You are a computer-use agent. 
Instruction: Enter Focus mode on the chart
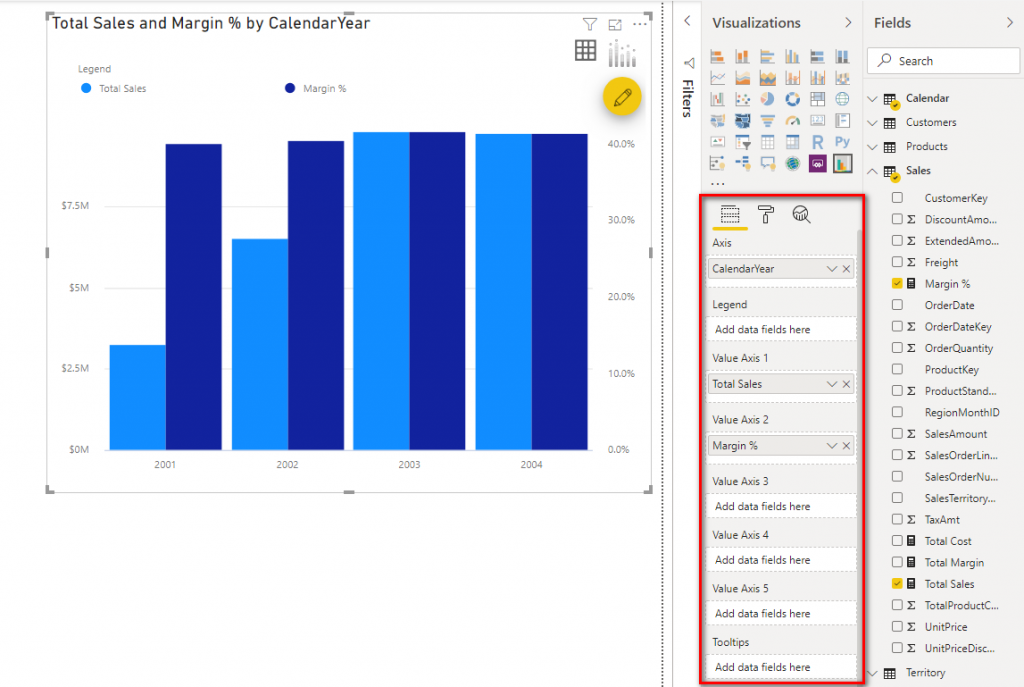[x=615, y=25]
